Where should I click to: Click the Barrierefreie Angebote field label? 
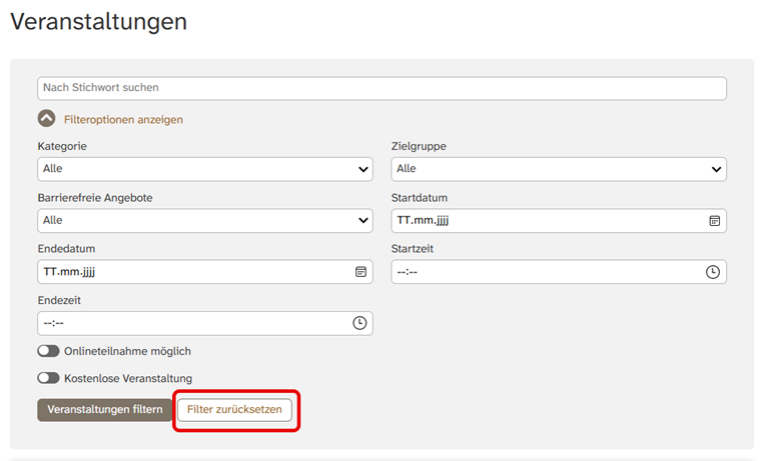(x=95, y=198)
